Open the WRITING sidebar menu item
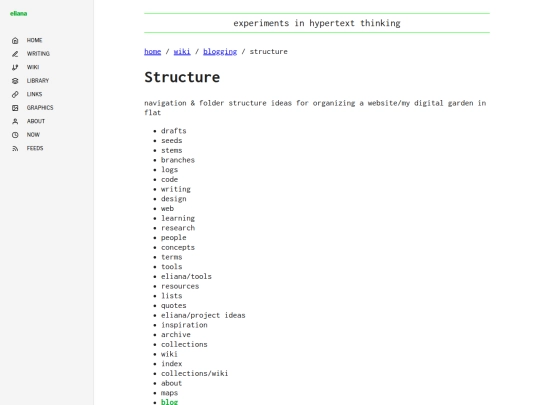Screen dimensions: 540x405 pos(38,54)
